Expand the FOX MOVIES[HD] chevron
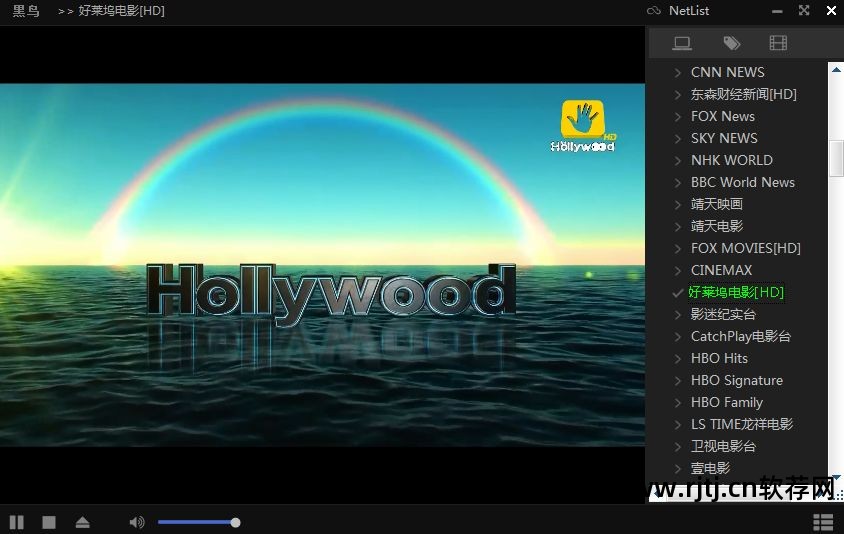The height and width of the screenshot is (534, 844). (678, 249)
